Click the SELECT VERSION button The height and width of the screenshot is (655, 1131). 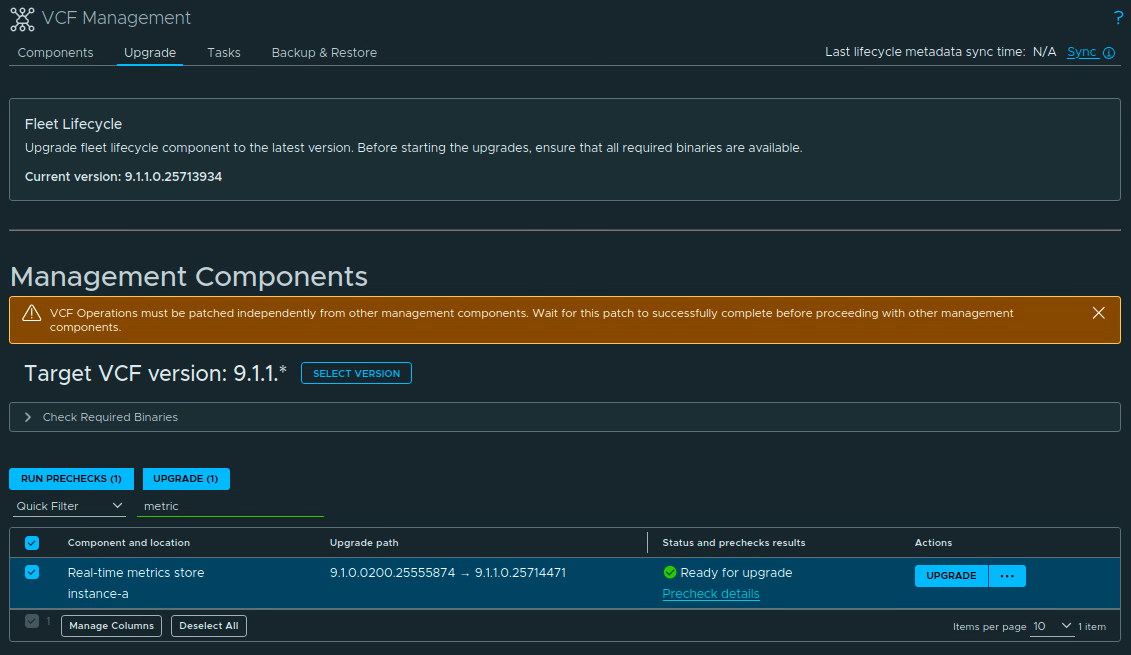tap(356, 373)
